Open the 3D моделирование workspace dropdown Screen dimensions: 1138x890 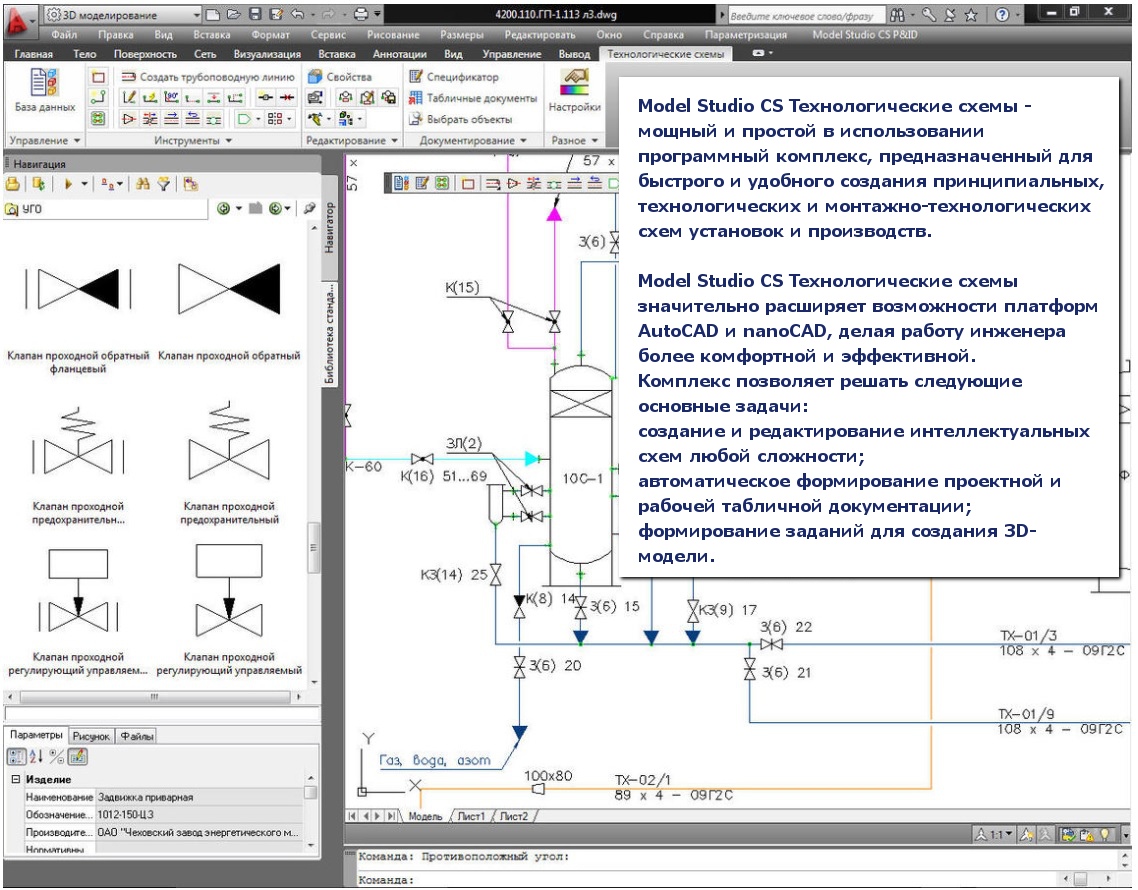(x=123, y=15)
